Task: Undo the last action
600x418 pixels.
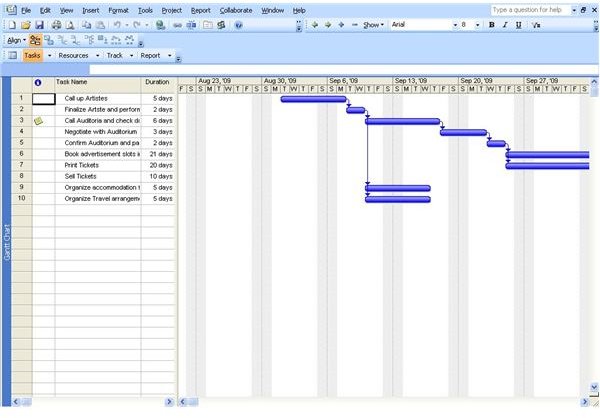Action: [117, 25]
